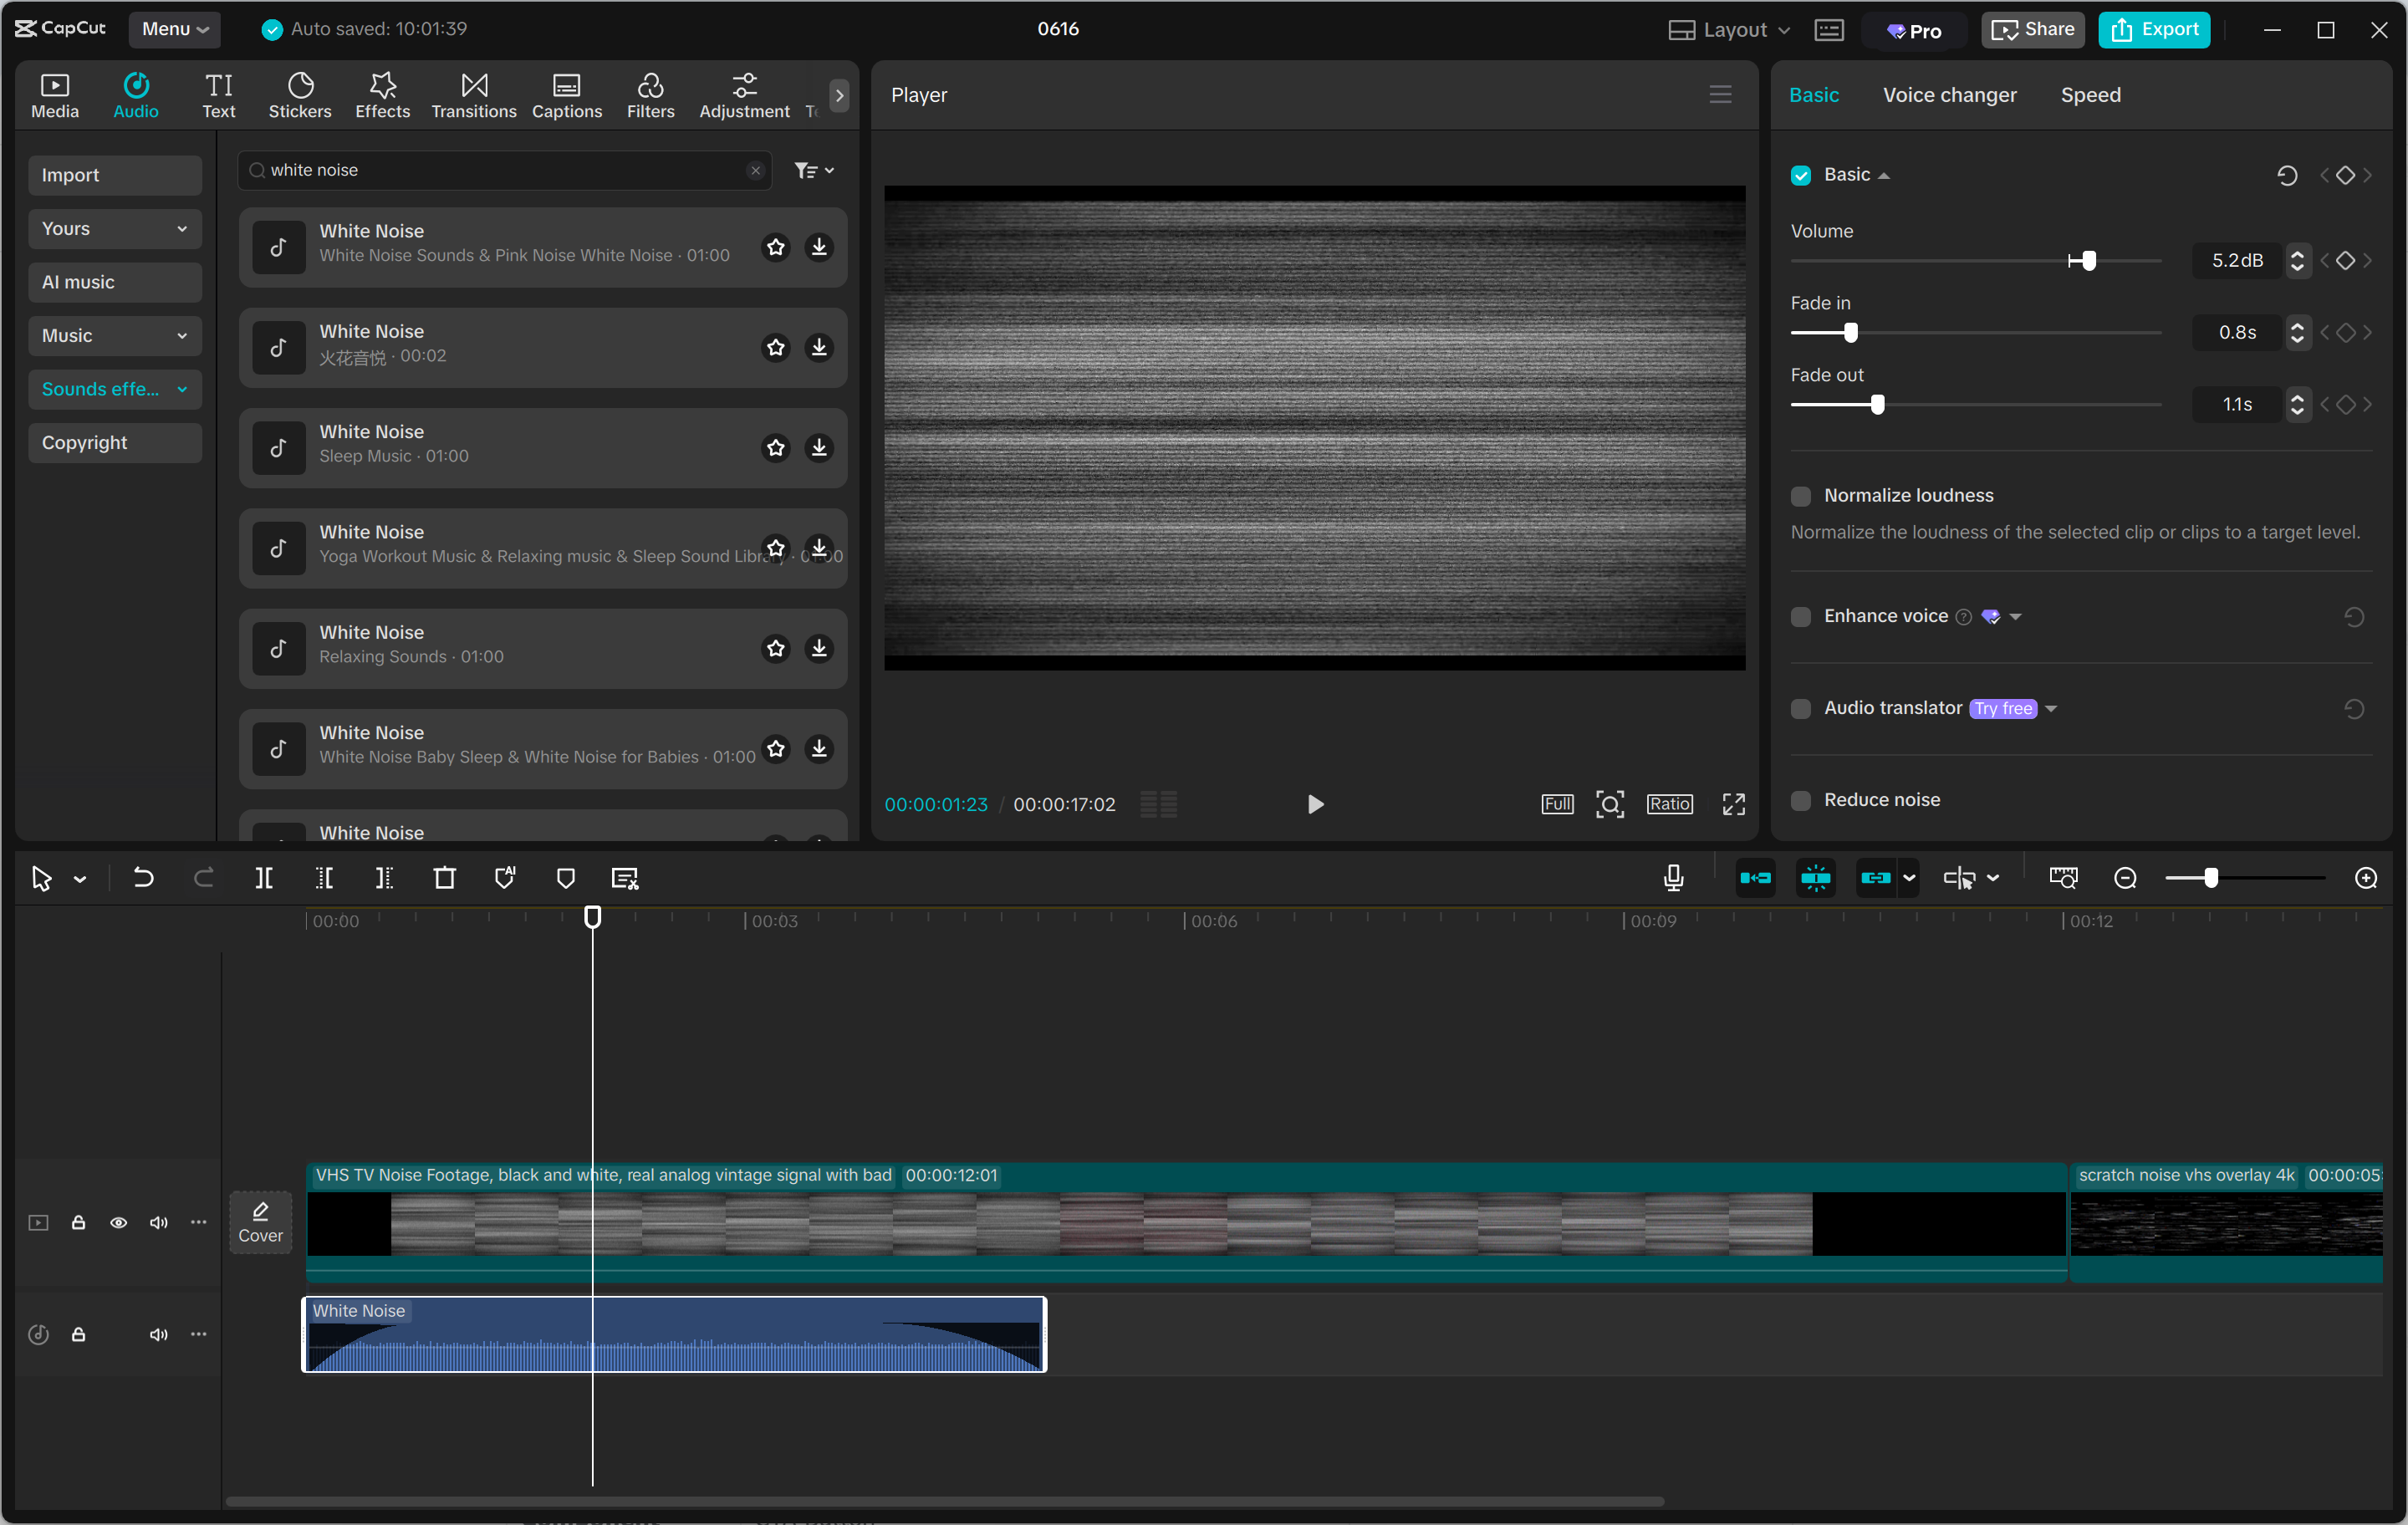Lock the White Noise audio track
Viewport: 2408px width, 1525px height.
pyautogui.click(x=79, y=1334)
